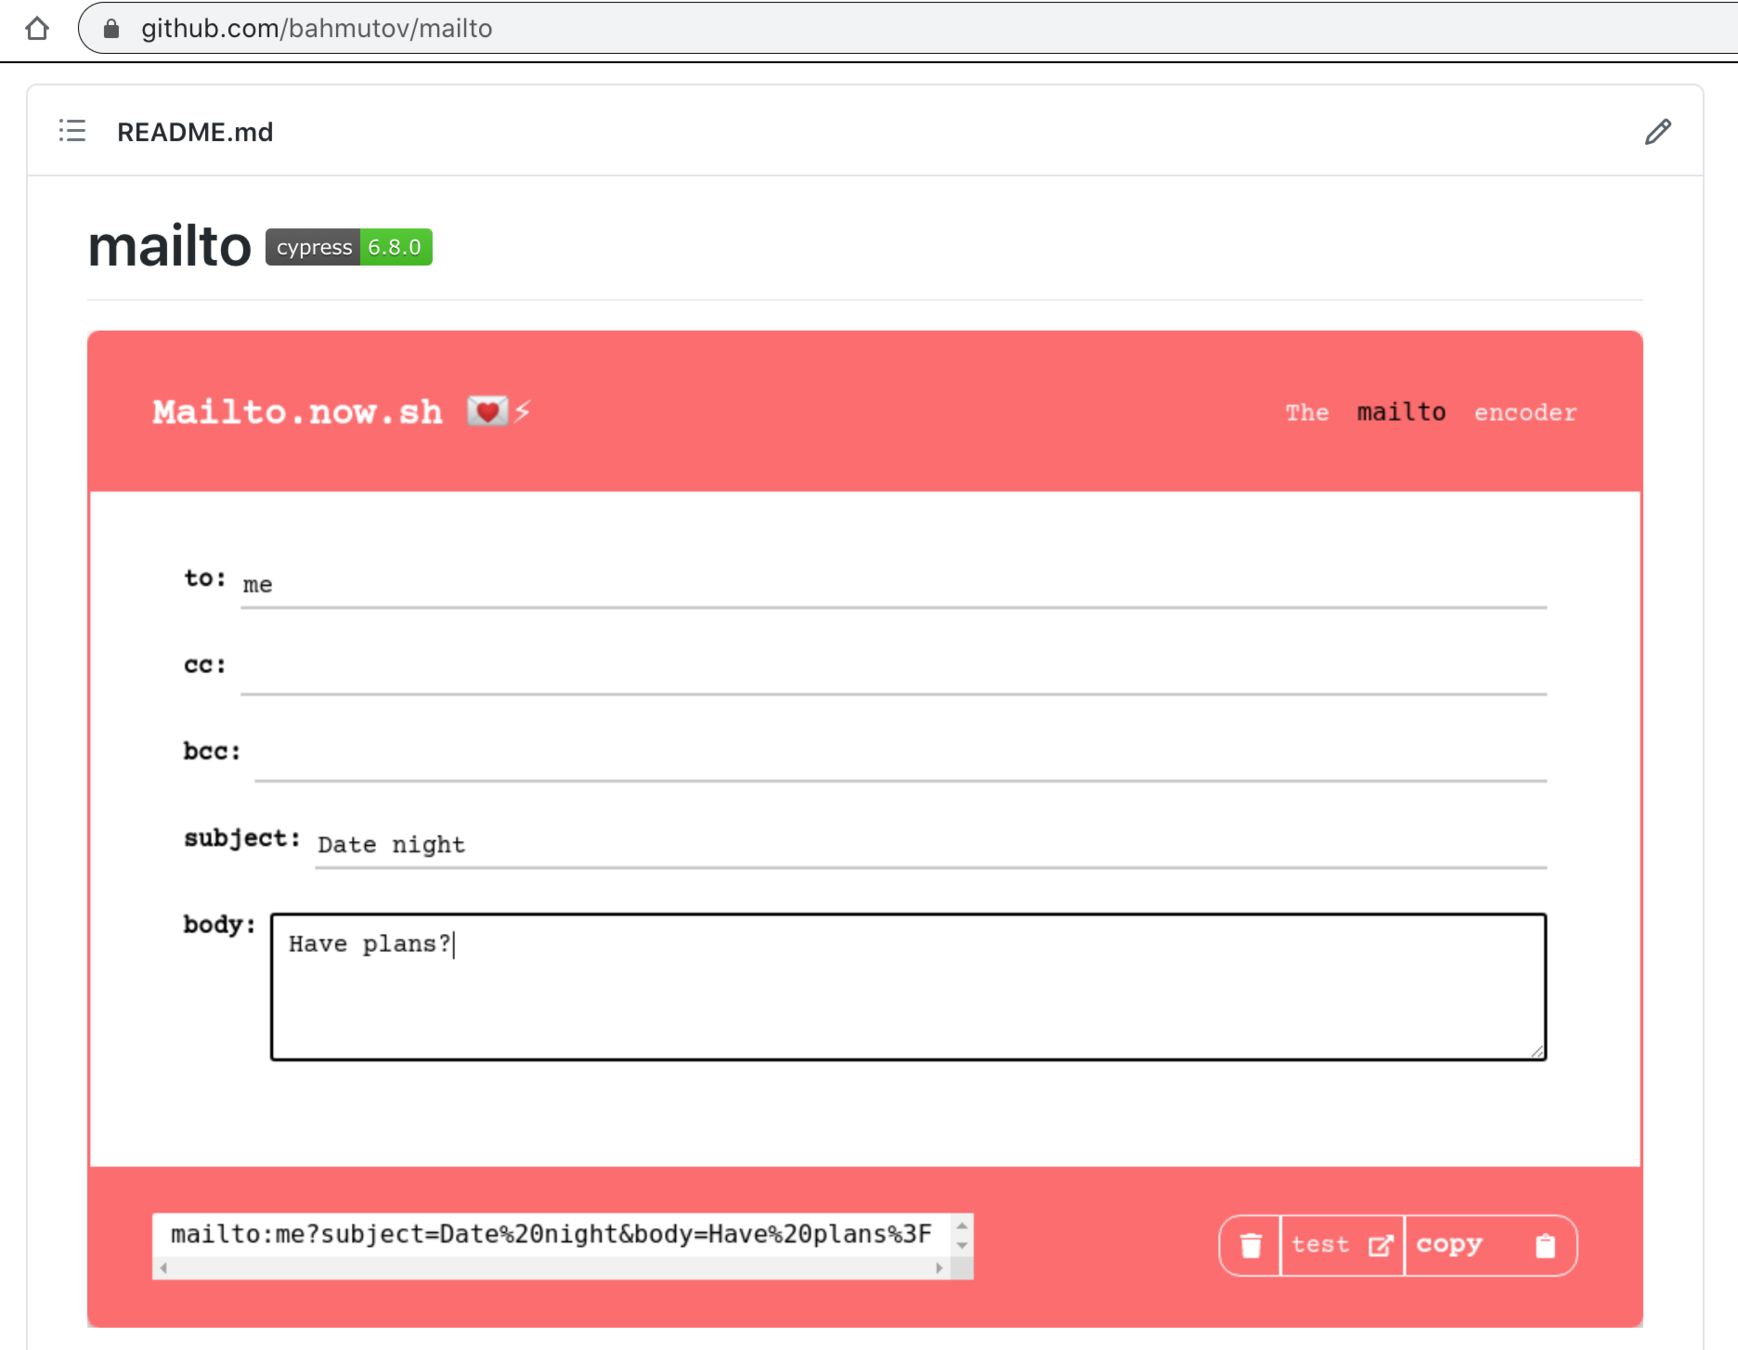Click the 'subject:' label

coord(242,838)
